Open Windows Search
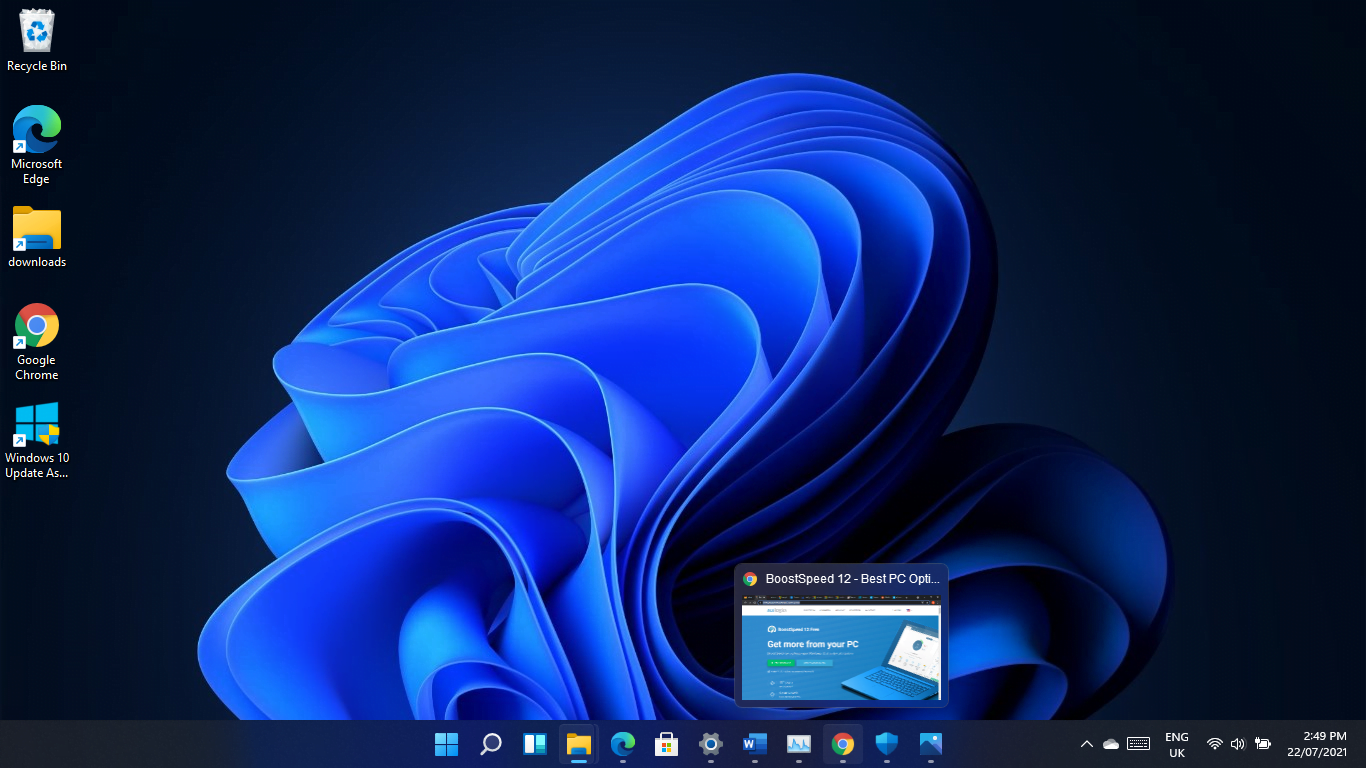Screen dimensions: 1366x768 [x=490, y=744]
